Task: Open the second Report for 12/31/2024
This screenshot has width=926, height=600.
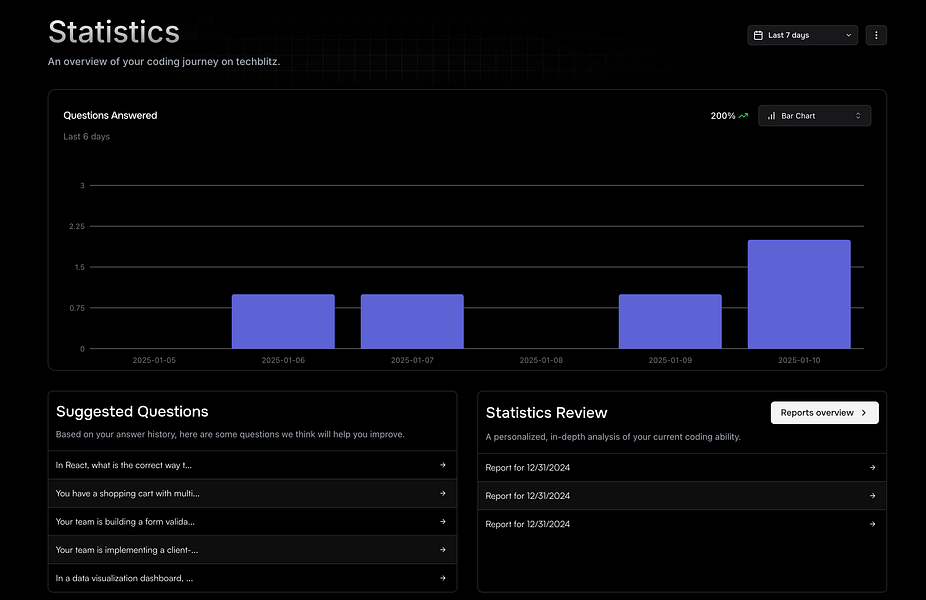Action: tap(528, 496)
